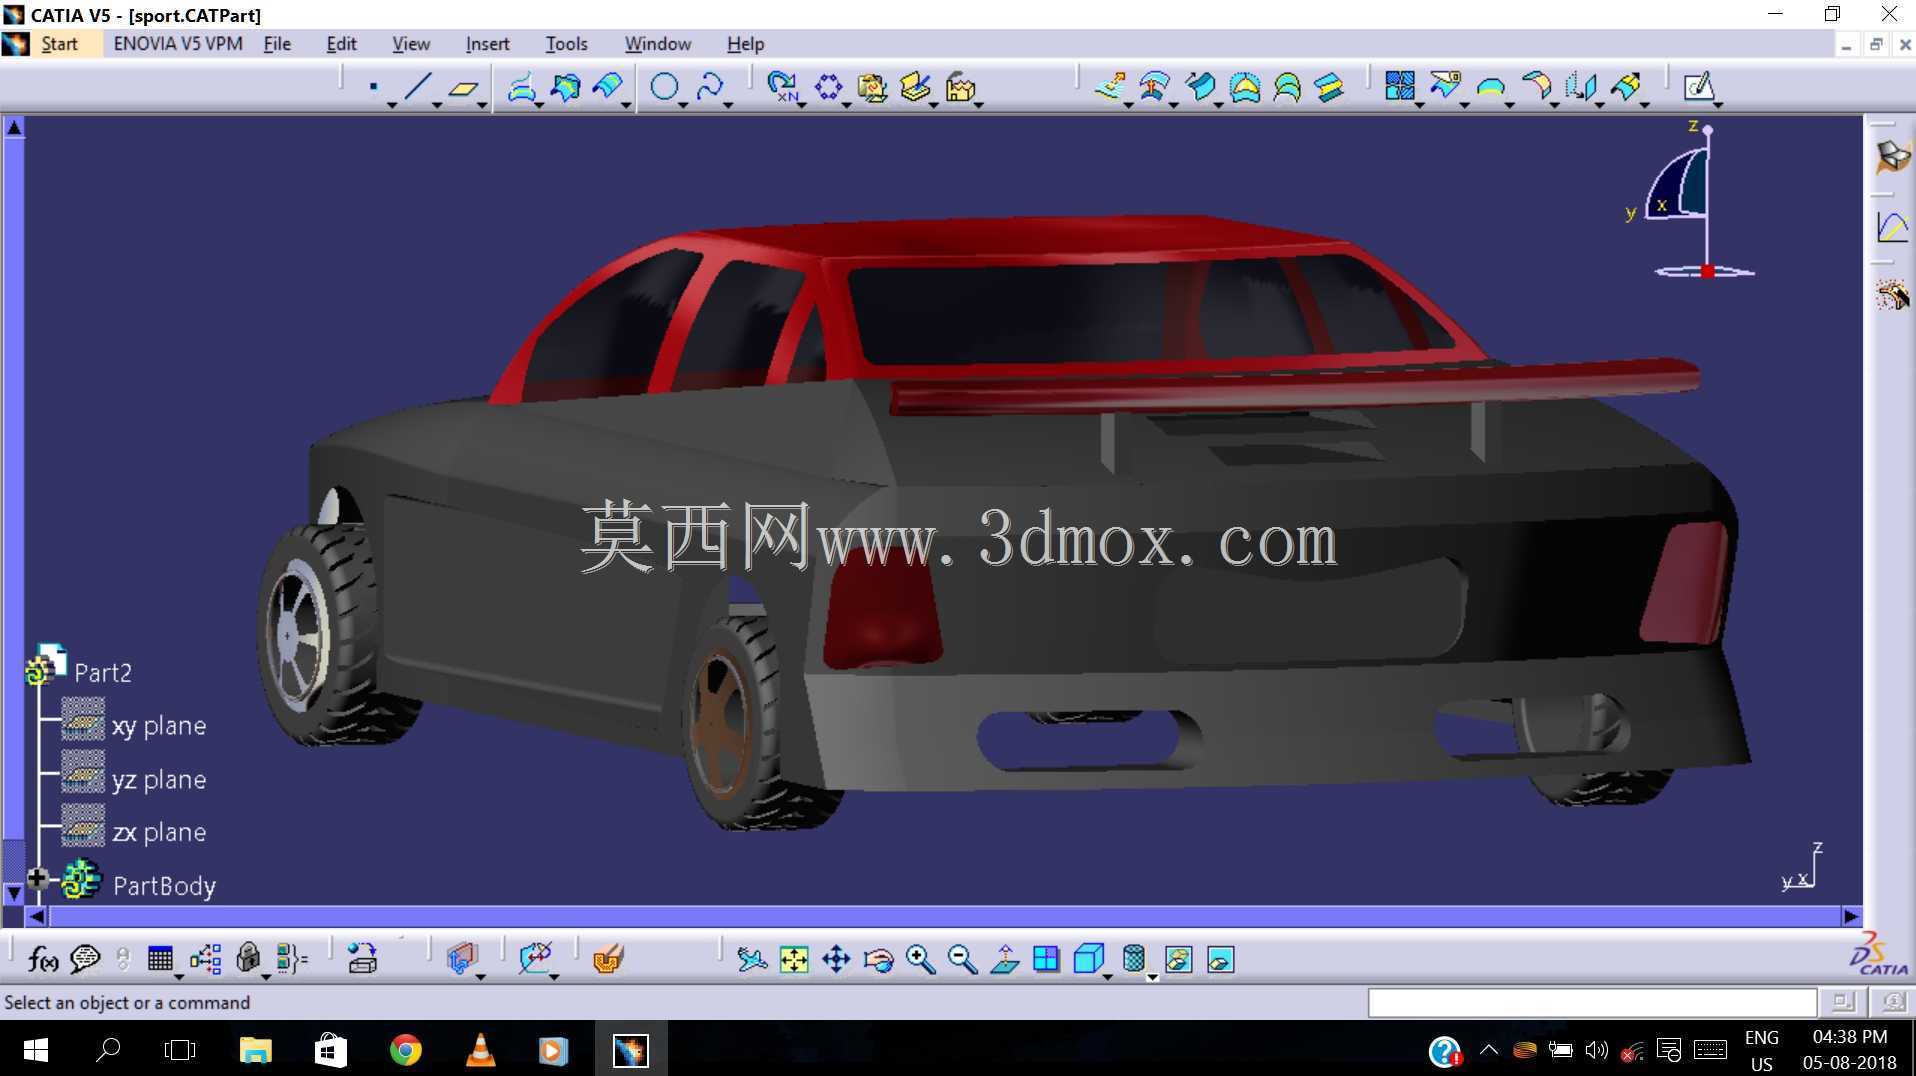1916x1076 pixels.
Task: Click the Normal View icon
Action: pyautogui.click(x=1005, y=960)
